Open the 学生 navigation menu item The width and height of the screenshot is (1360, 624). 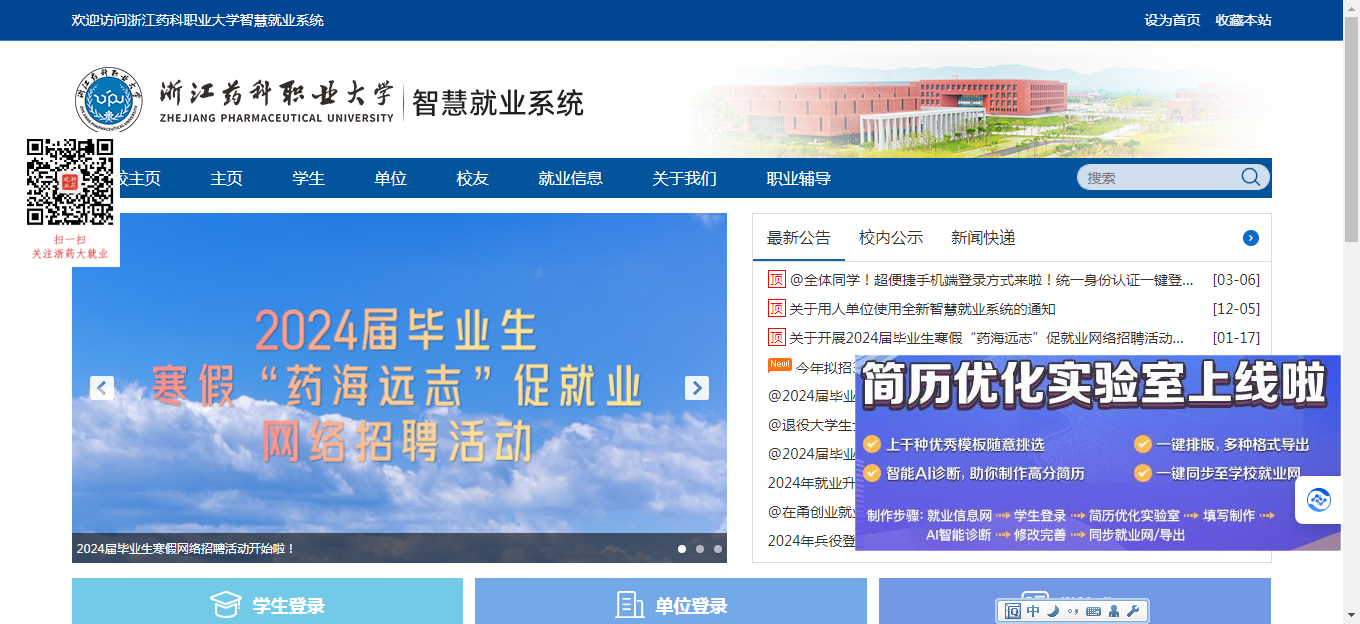coord(309,178)
